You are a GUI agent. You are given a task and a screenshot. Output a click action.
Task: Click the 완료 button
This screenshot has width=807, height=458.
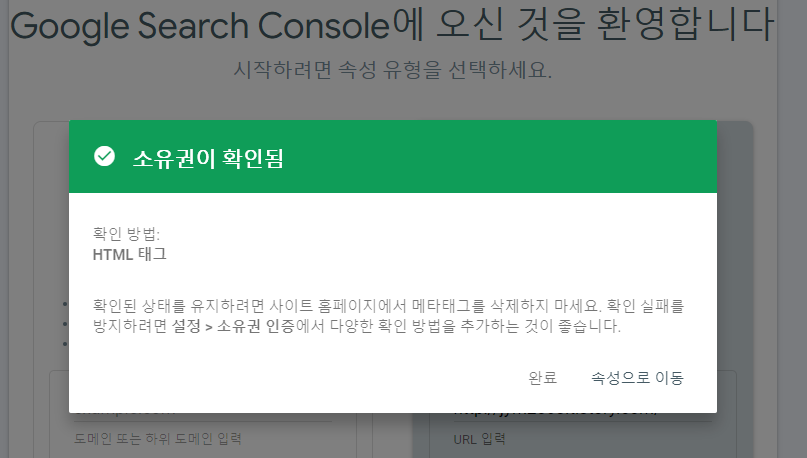tap(542, 378)
